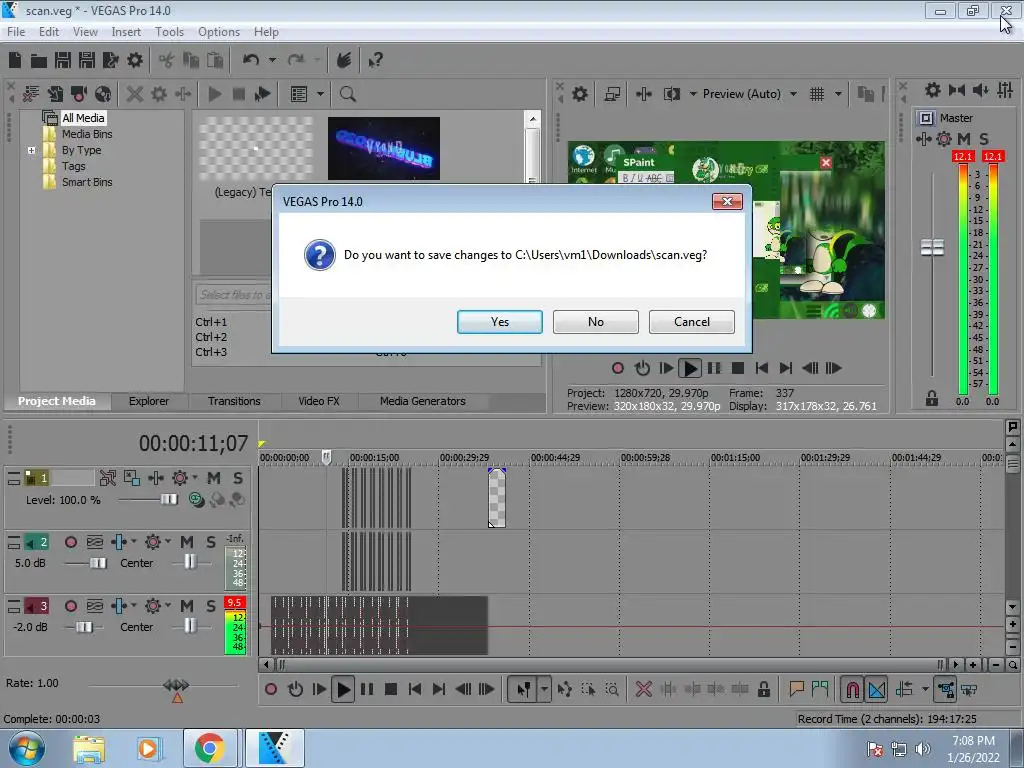Open the Insert menu
The width and height of the screenshot is (1024, 768).
(x=126, y=31)
